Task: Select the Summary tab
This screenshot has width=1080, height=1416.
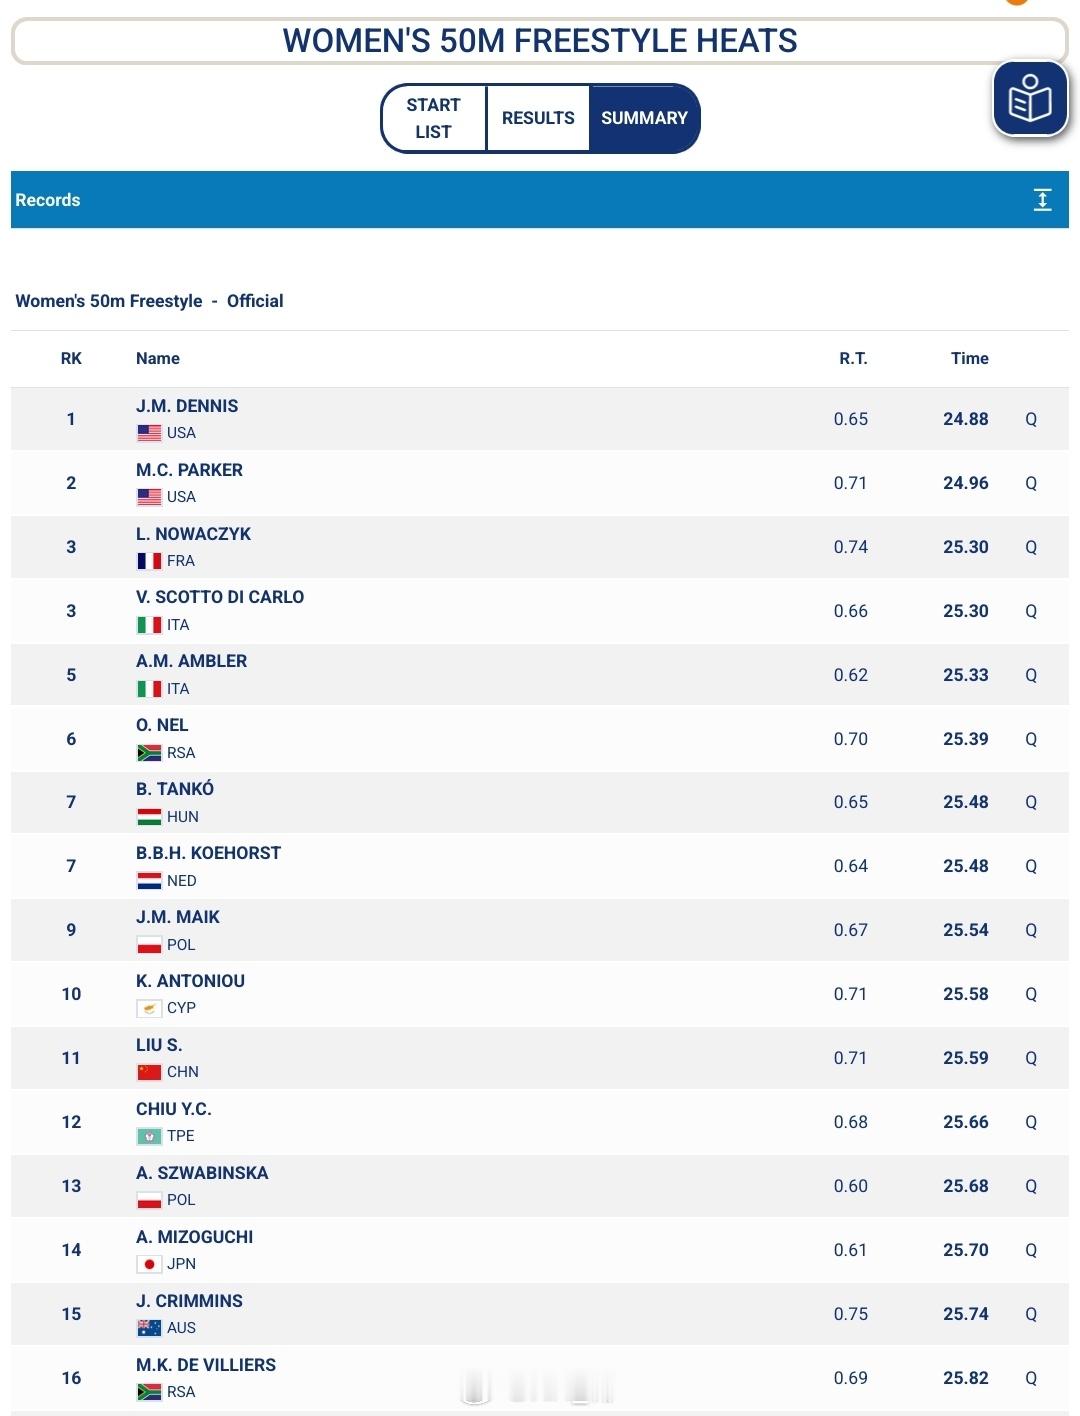Action: point(644,118)
